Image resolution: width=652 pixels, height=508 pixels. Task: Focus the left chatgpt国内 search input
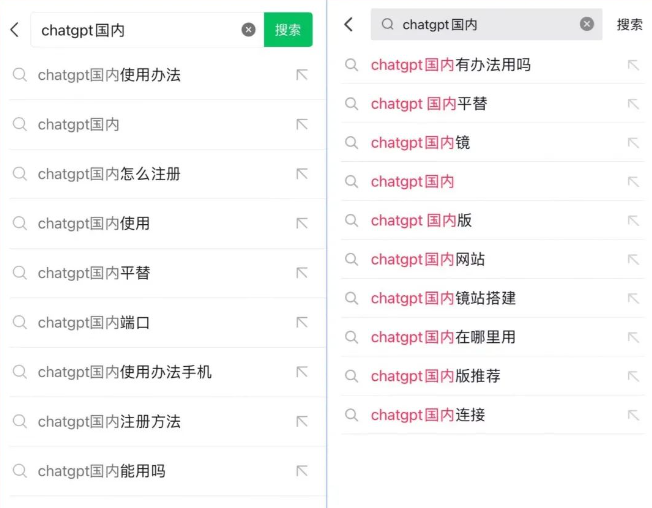coord(137,30)
